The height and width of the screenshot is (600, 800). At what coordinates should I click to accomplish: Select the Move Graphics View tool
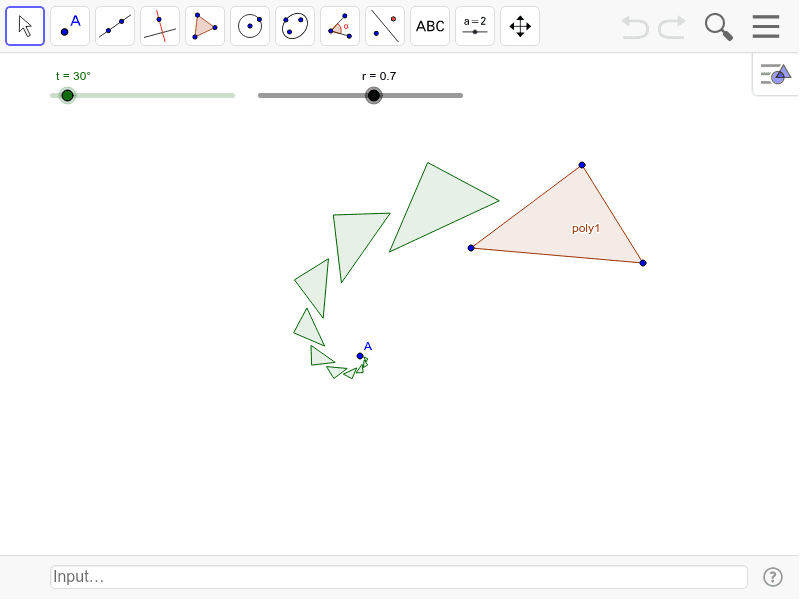[519, 26]
